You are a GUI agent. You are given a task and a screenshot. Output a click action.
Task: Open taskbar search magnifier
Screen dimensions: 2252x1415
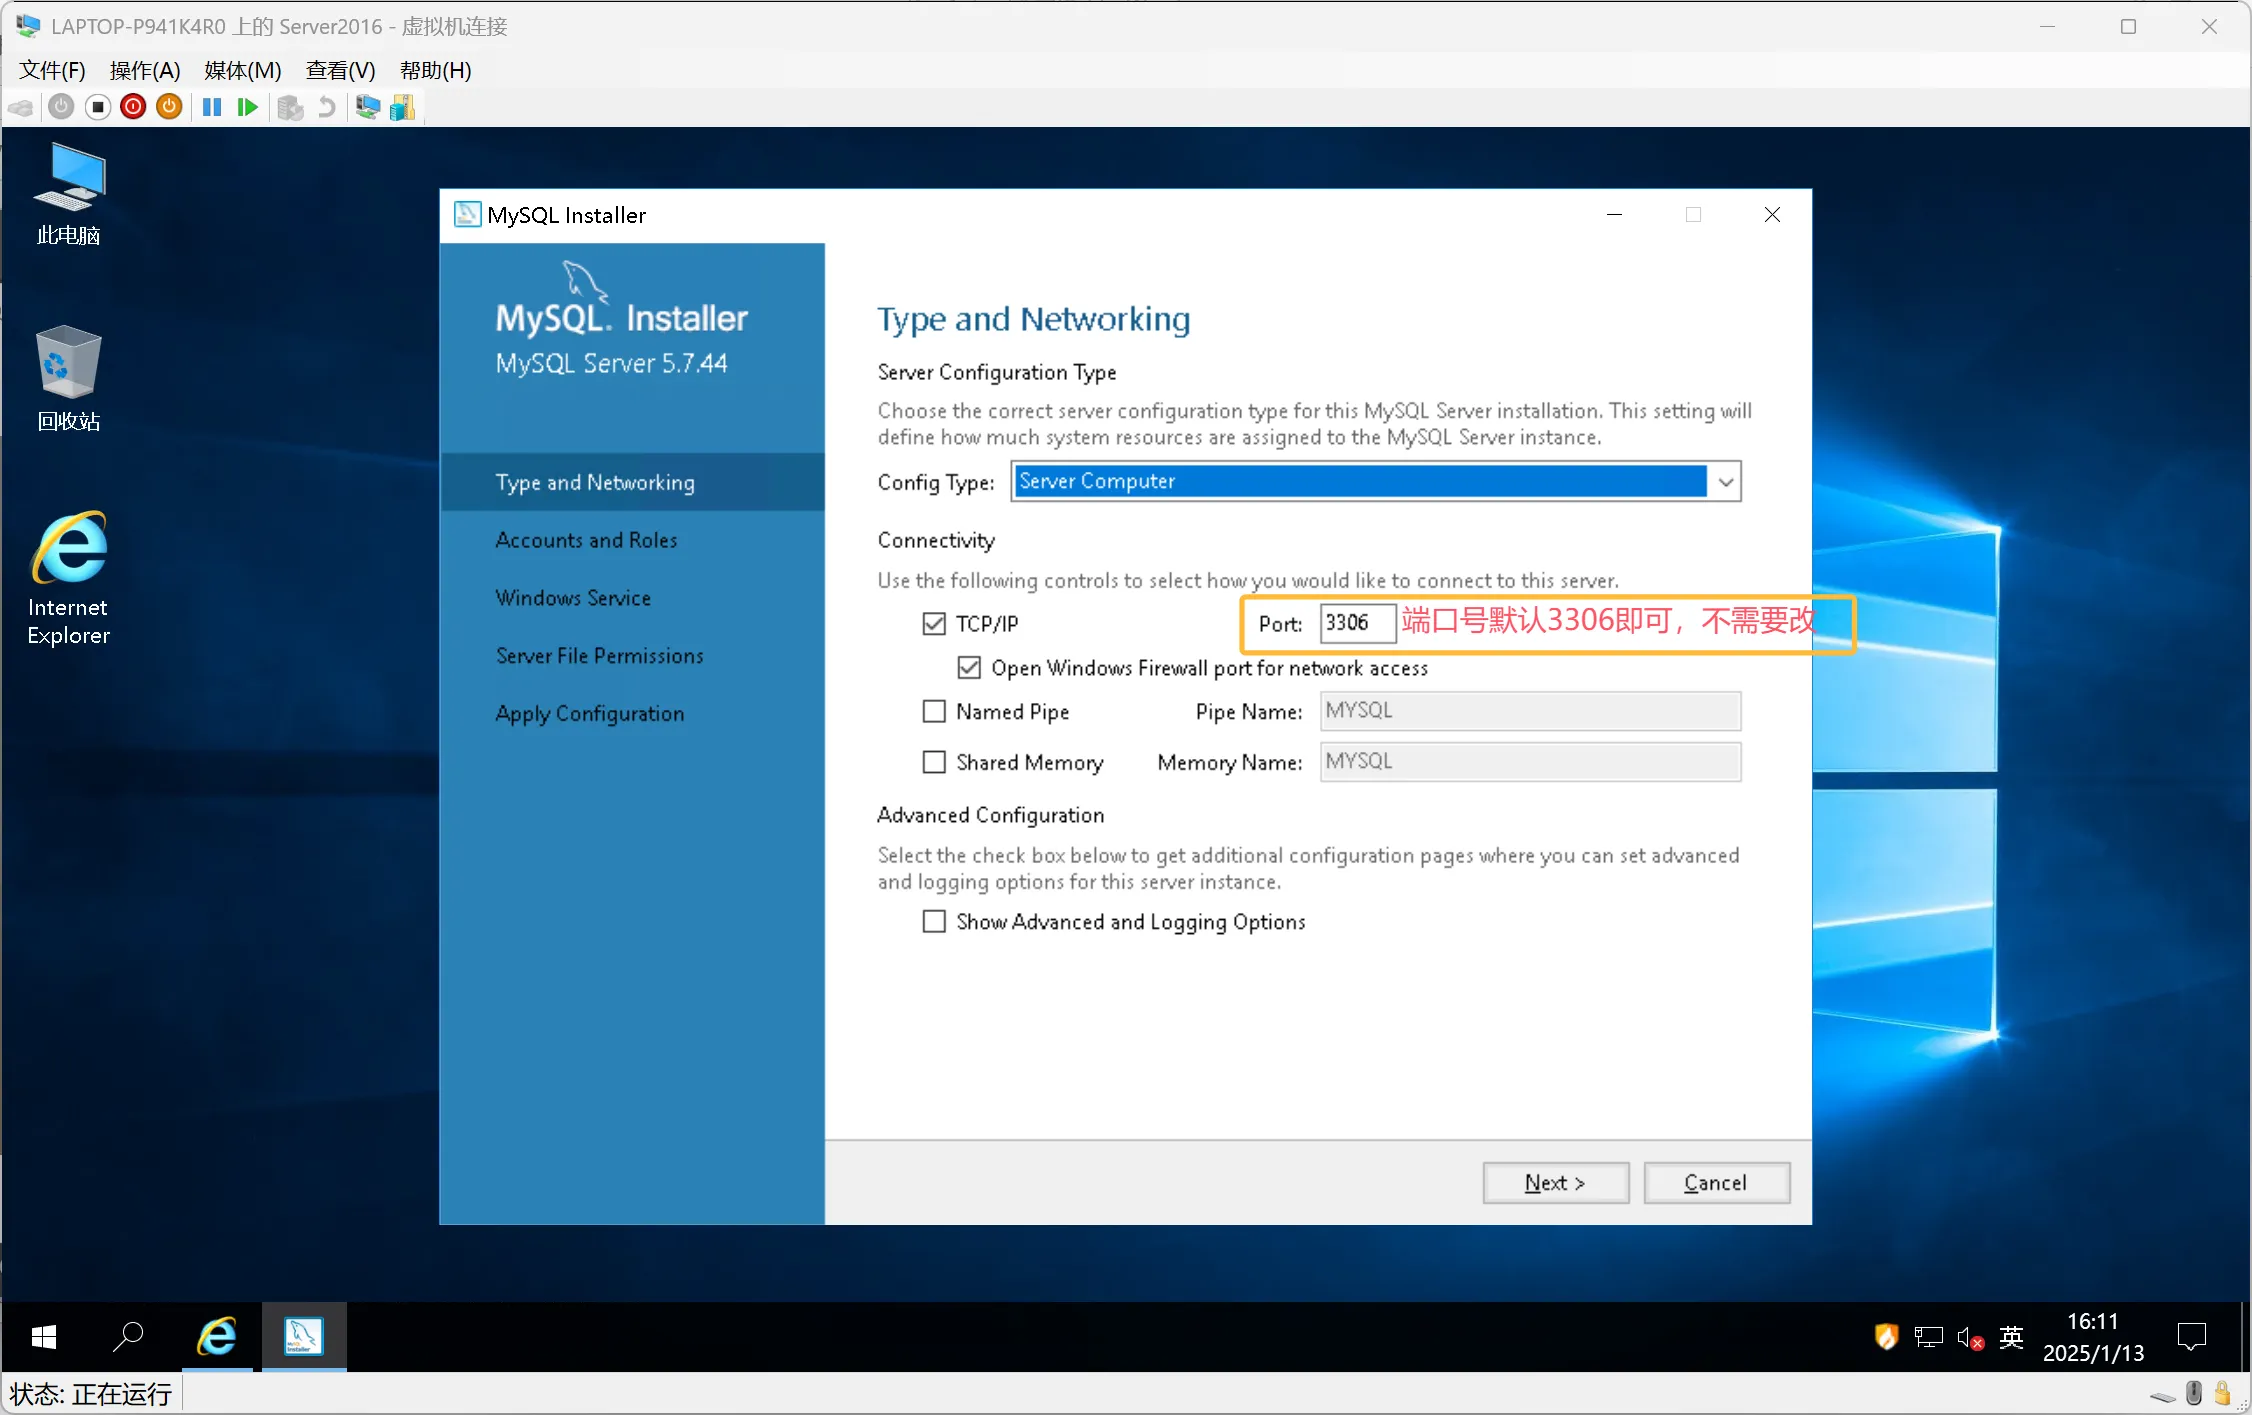pyautogui.click(x=128, y=1337)
